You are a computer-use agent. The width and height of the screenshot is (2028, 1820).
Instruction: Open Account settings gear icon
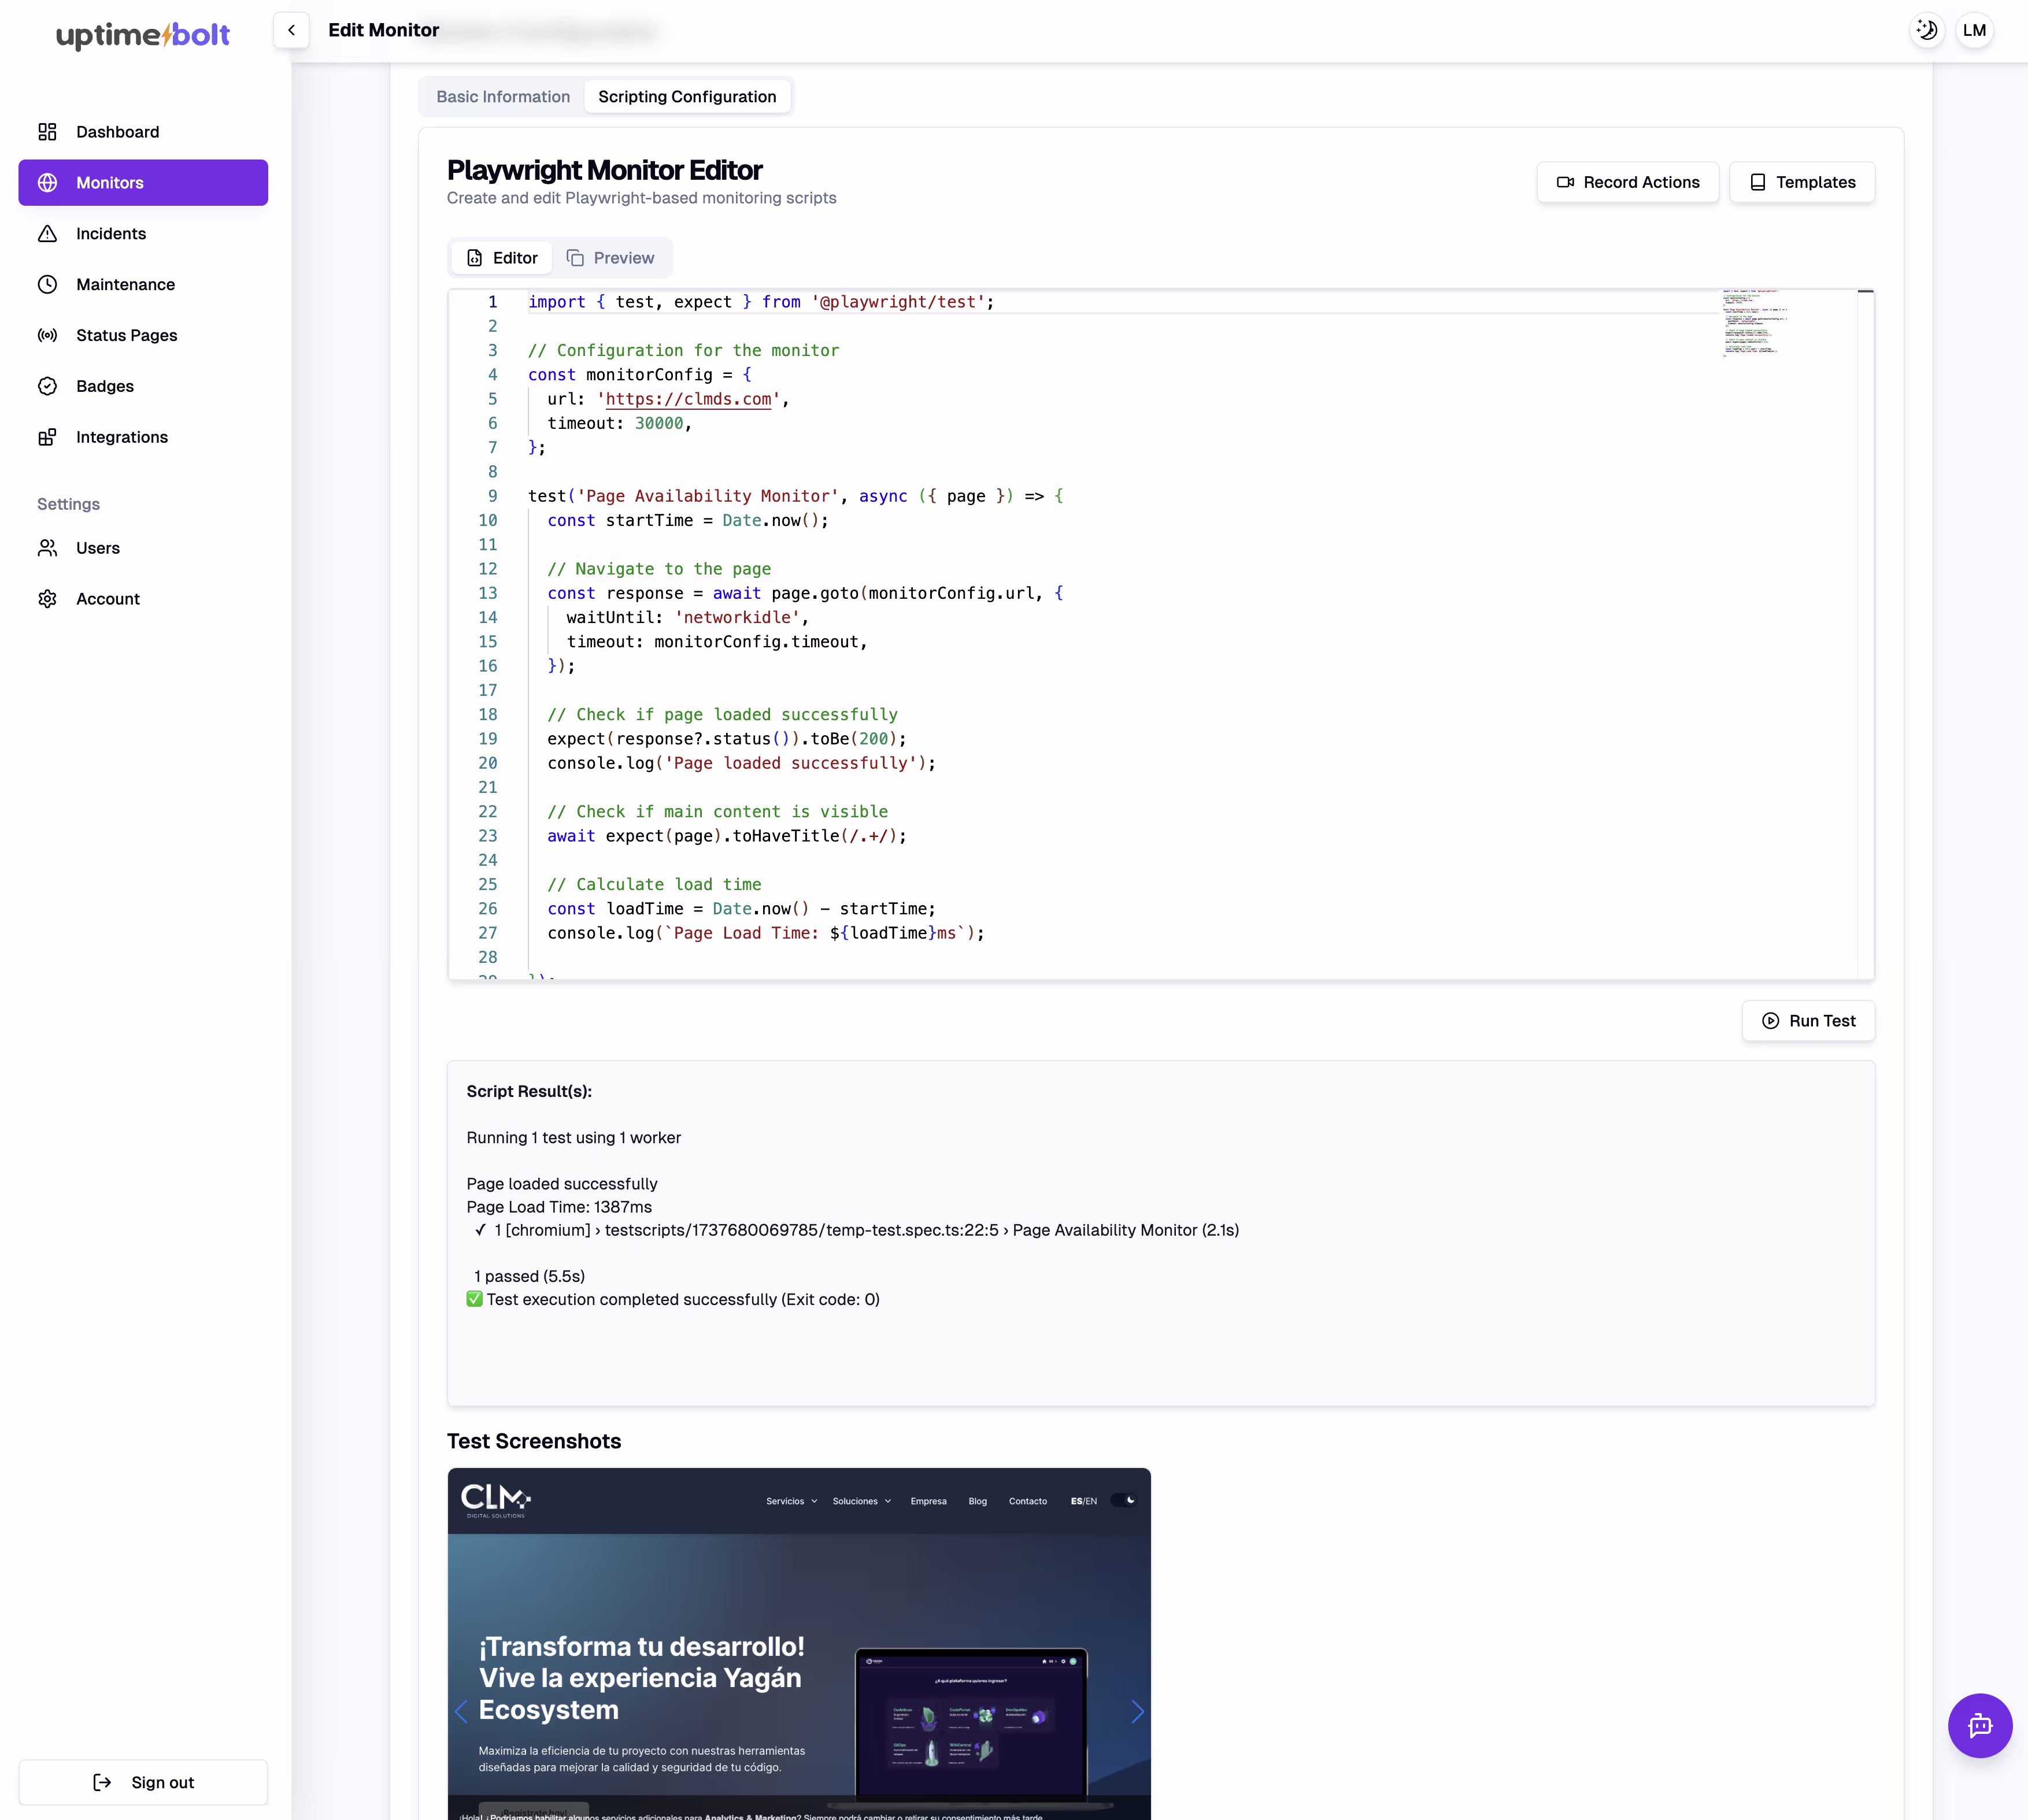tap(47, 599)
